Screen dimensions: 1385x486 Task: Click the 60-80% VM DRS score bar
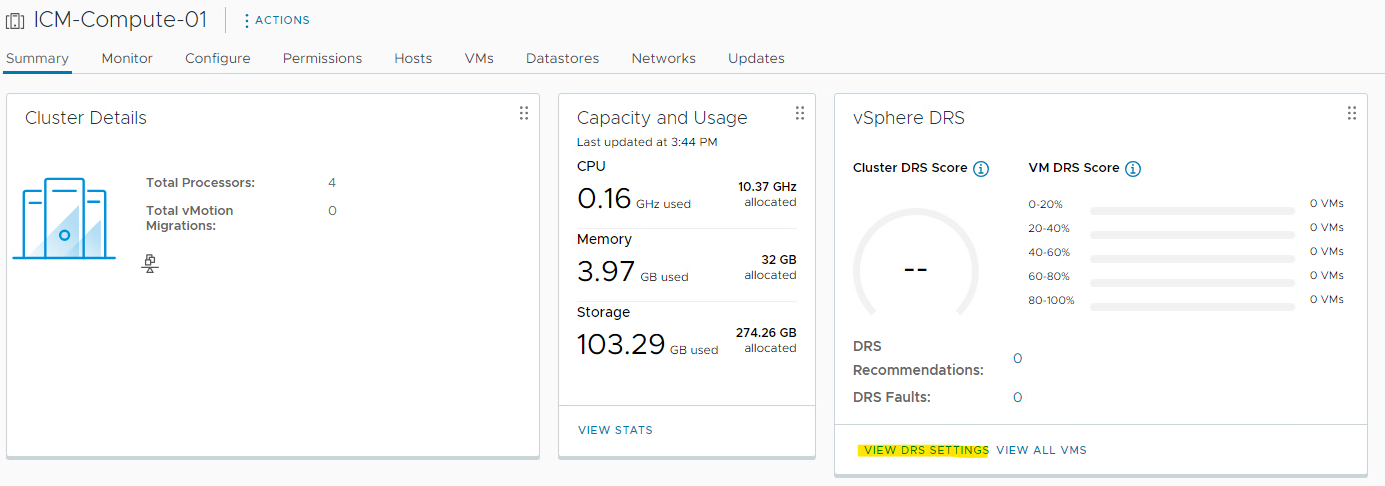pyautogui.click(x=1192, y=283)
